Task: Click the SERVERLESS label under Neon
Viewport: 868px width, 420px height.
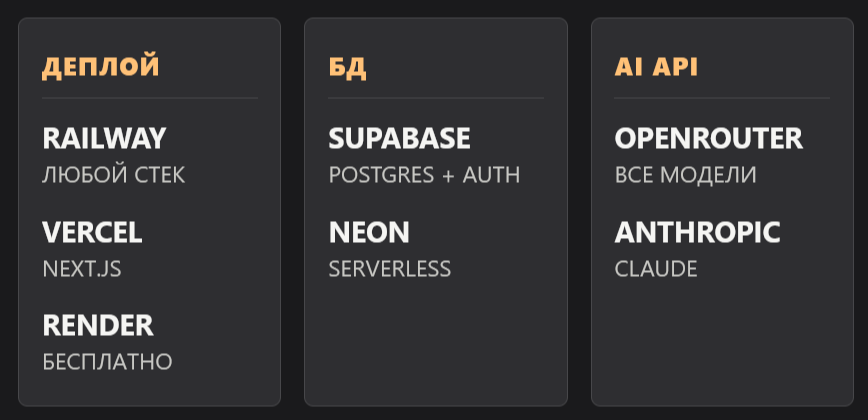Action: tap(389, 269)
